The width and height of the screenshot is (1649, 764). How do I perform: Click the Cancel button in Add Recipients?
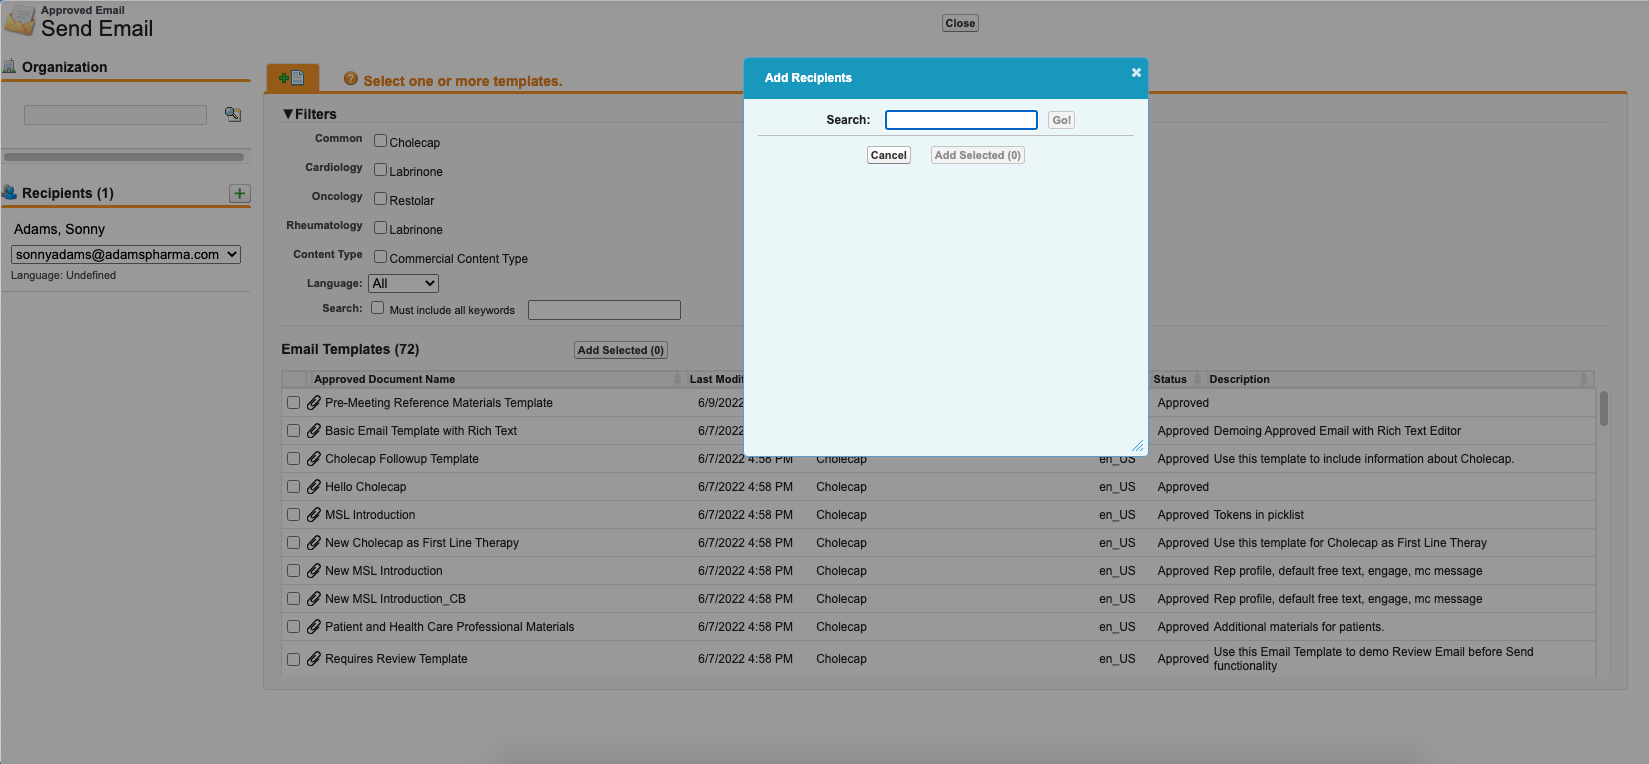[888, 155]
